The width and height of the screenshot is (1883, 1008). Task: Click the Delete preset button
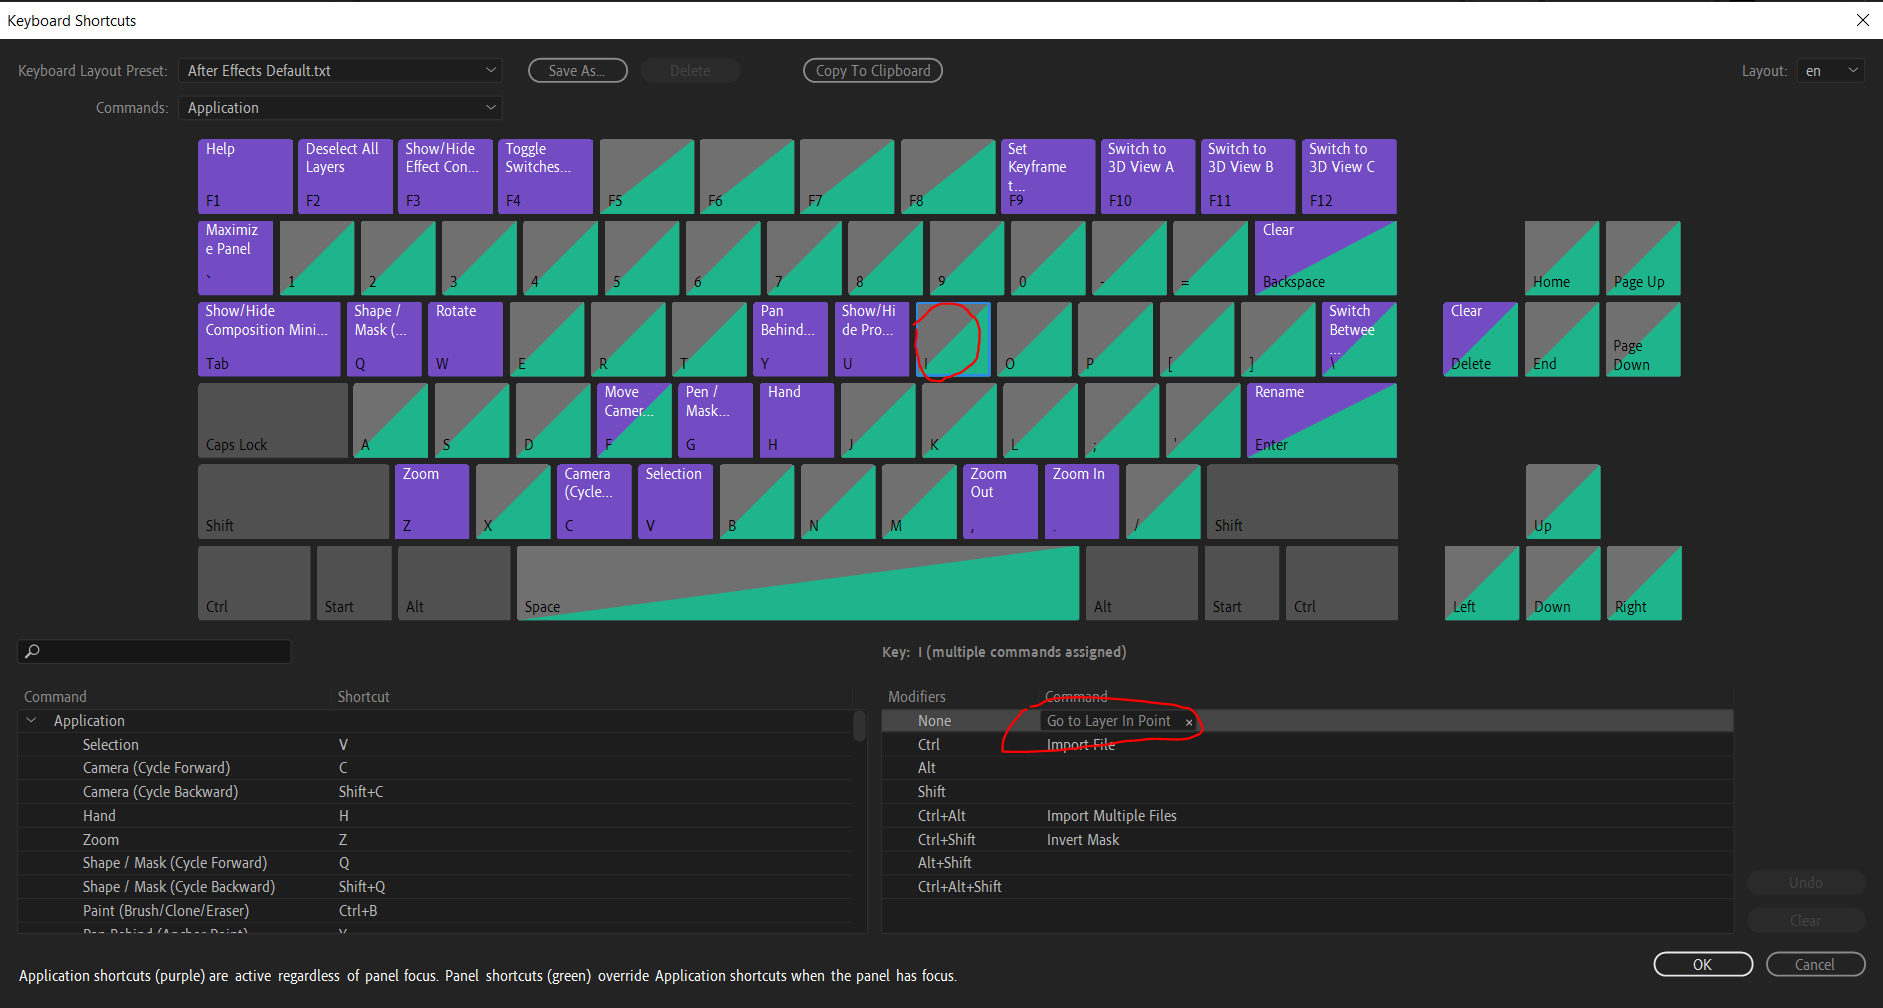pos(690,71)
